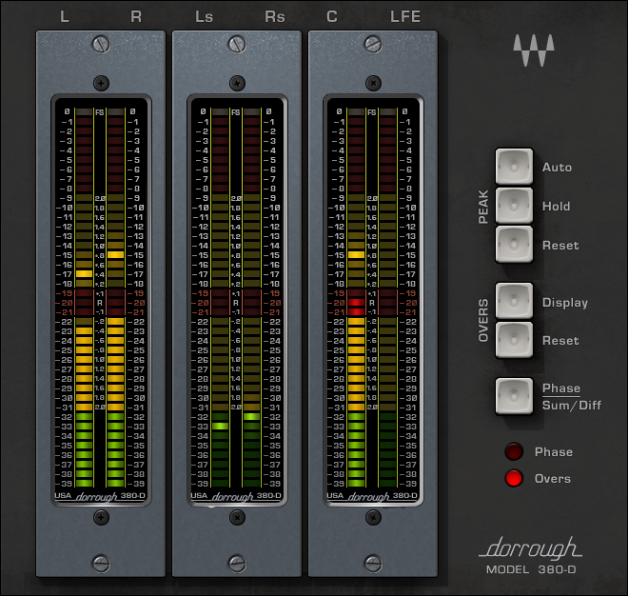Click the black Phillips screw above Ls/Rs meter
Image resolution: width=628 pixels, height=596 pixels.
(237, 83)
